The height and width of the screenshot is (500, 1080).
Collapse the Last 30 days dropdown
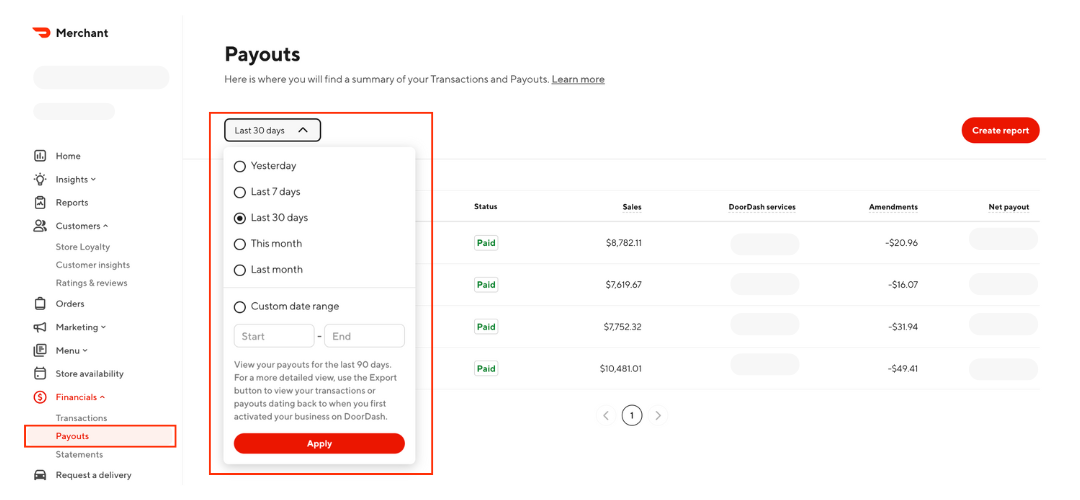coord(272,130)
